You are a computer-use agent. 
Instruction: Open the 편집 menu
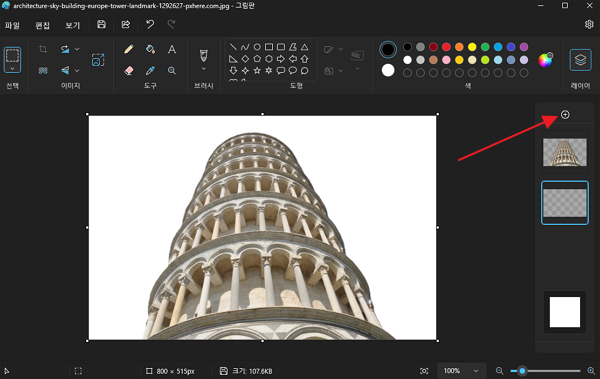point(42,25)
